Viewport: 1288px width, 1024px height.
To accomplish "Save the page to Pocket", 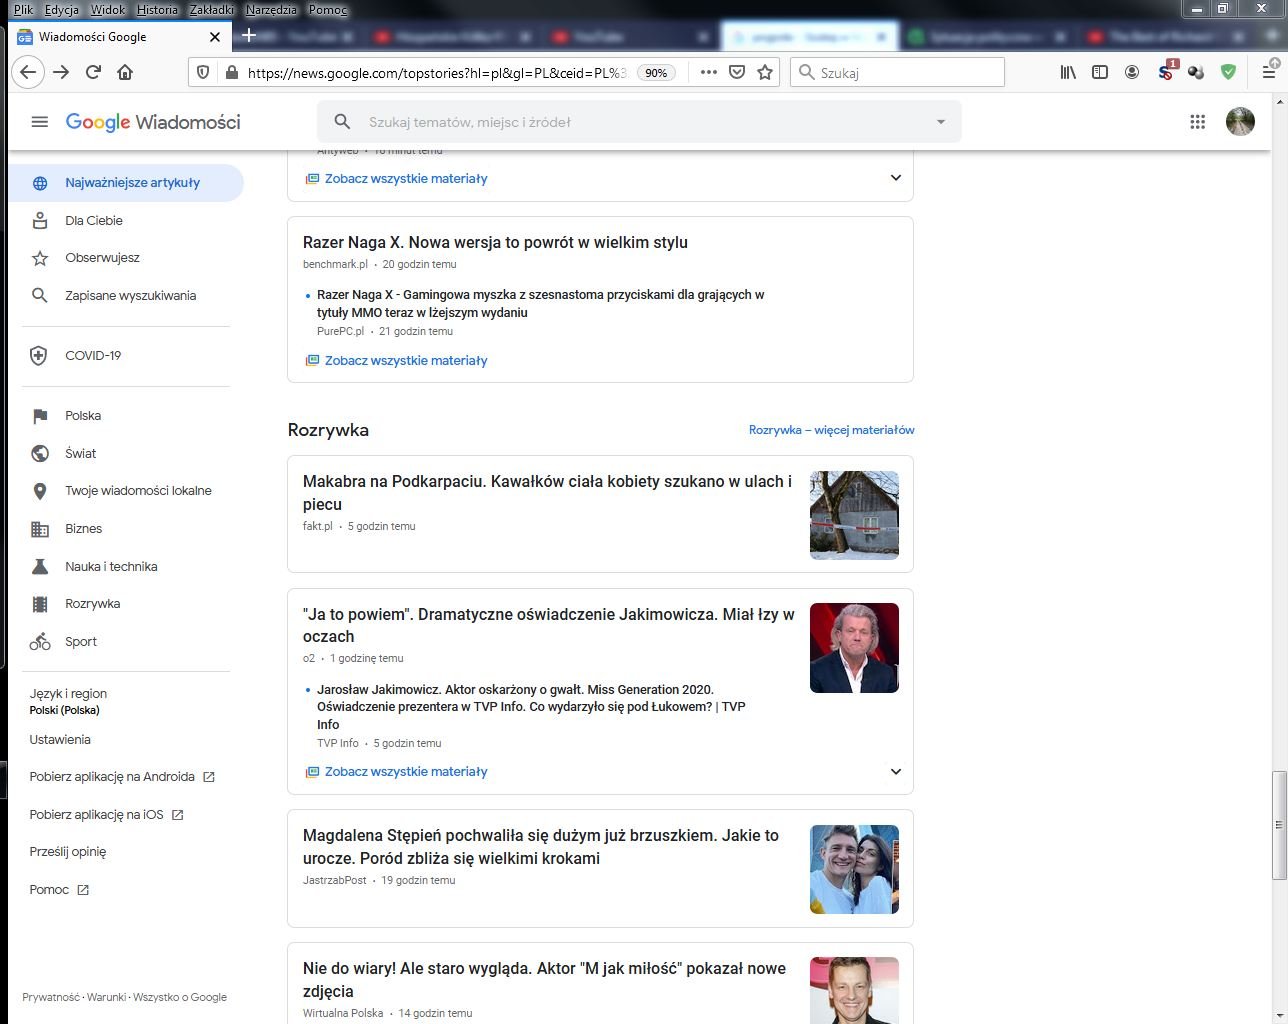I will pos(737,72).
